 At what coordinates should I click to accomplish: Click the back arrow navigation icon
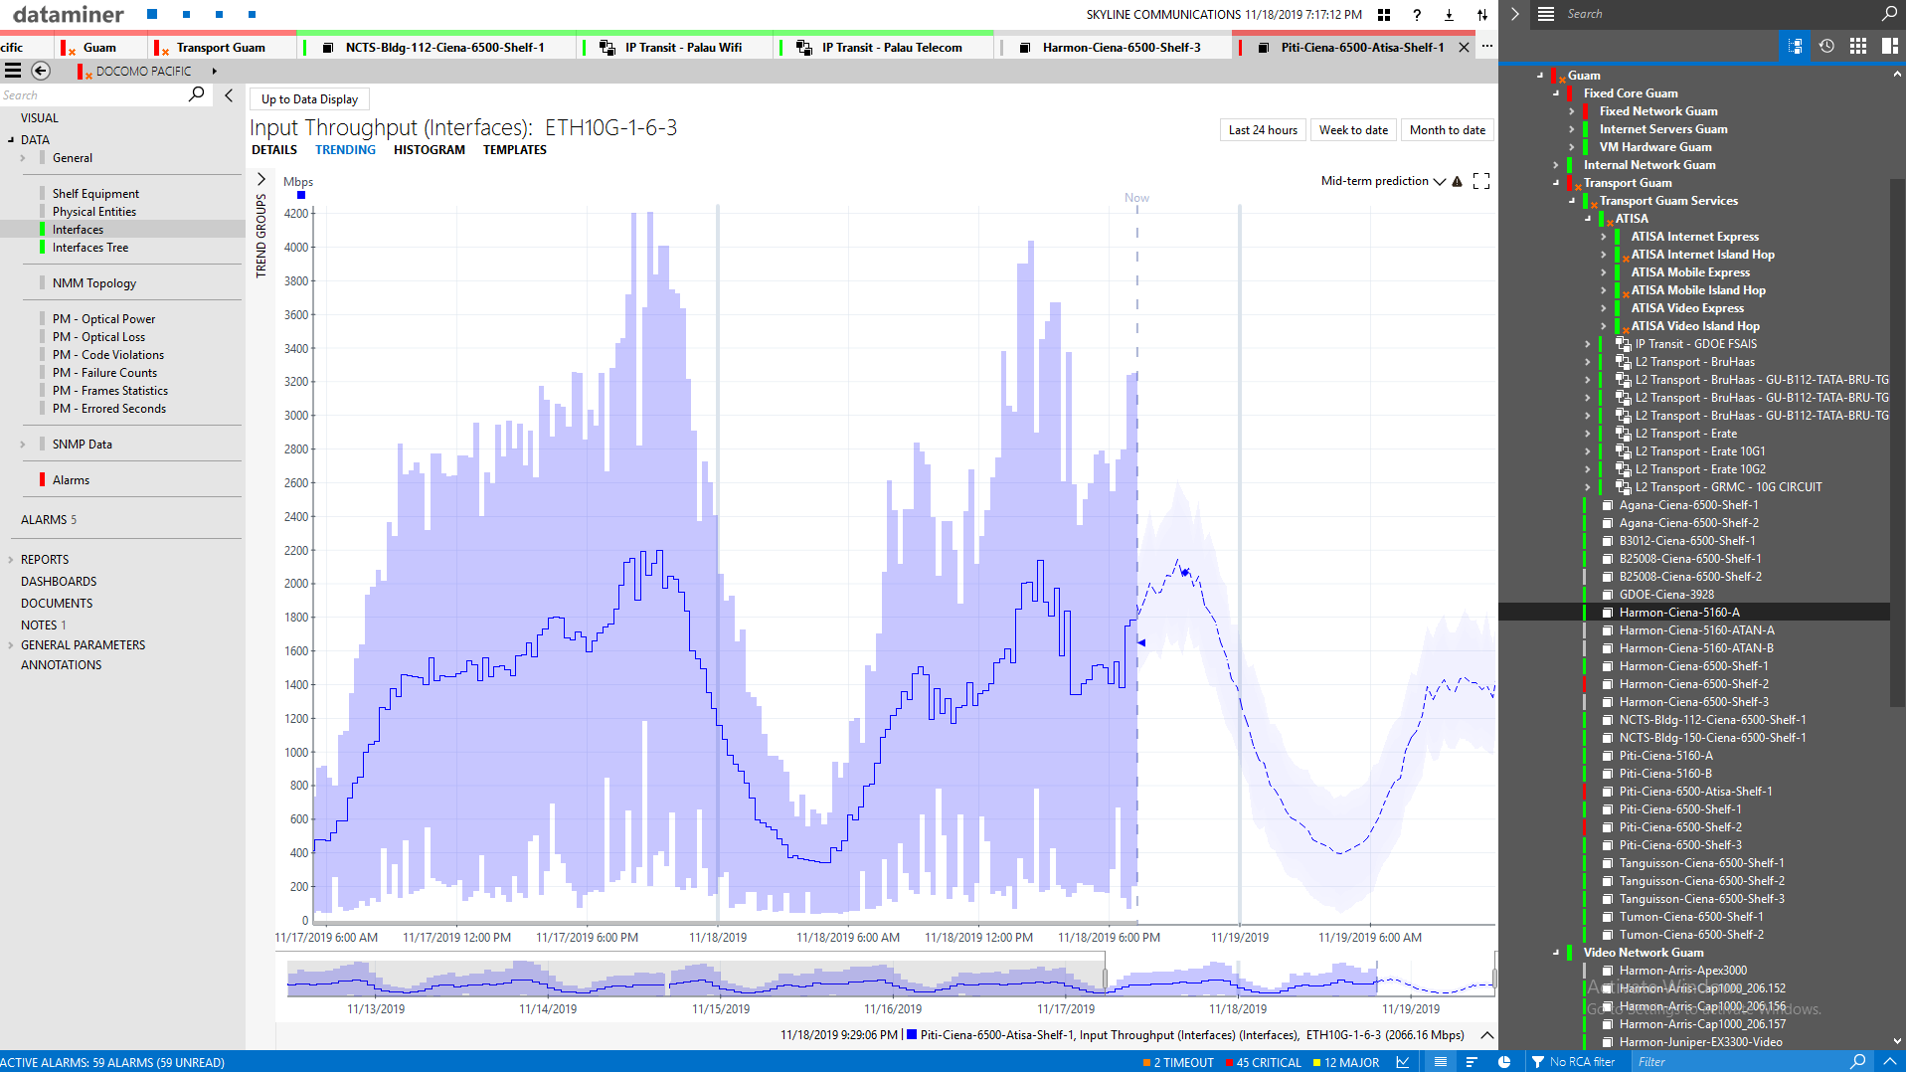pyautogui.click(x=41, y=71)
